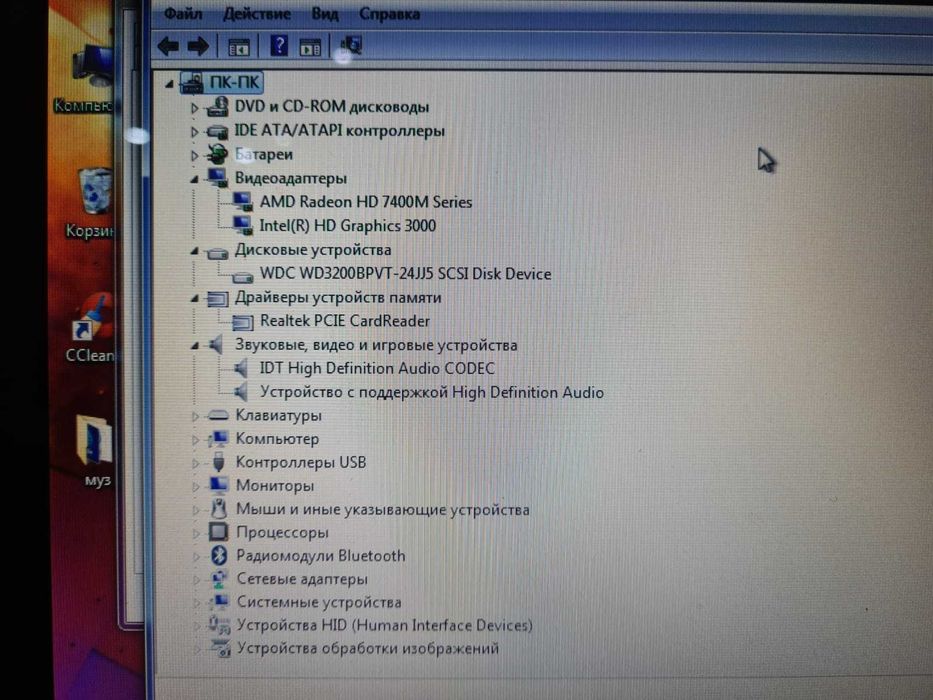Select the Системные устройства label

[x=320, y=602]
